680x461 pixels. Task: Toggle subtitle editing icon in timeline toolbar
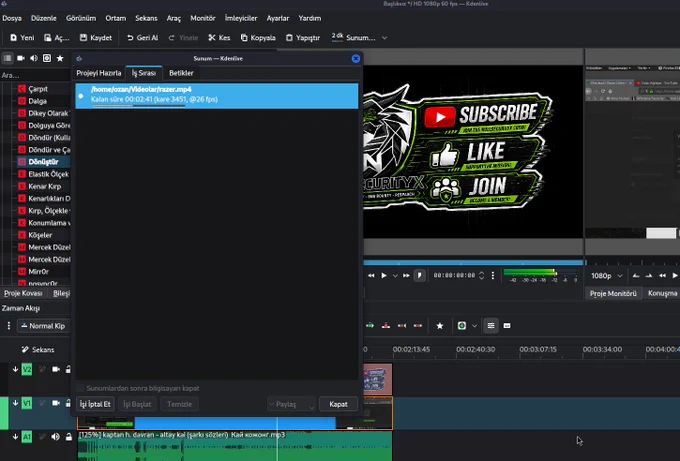507,326
